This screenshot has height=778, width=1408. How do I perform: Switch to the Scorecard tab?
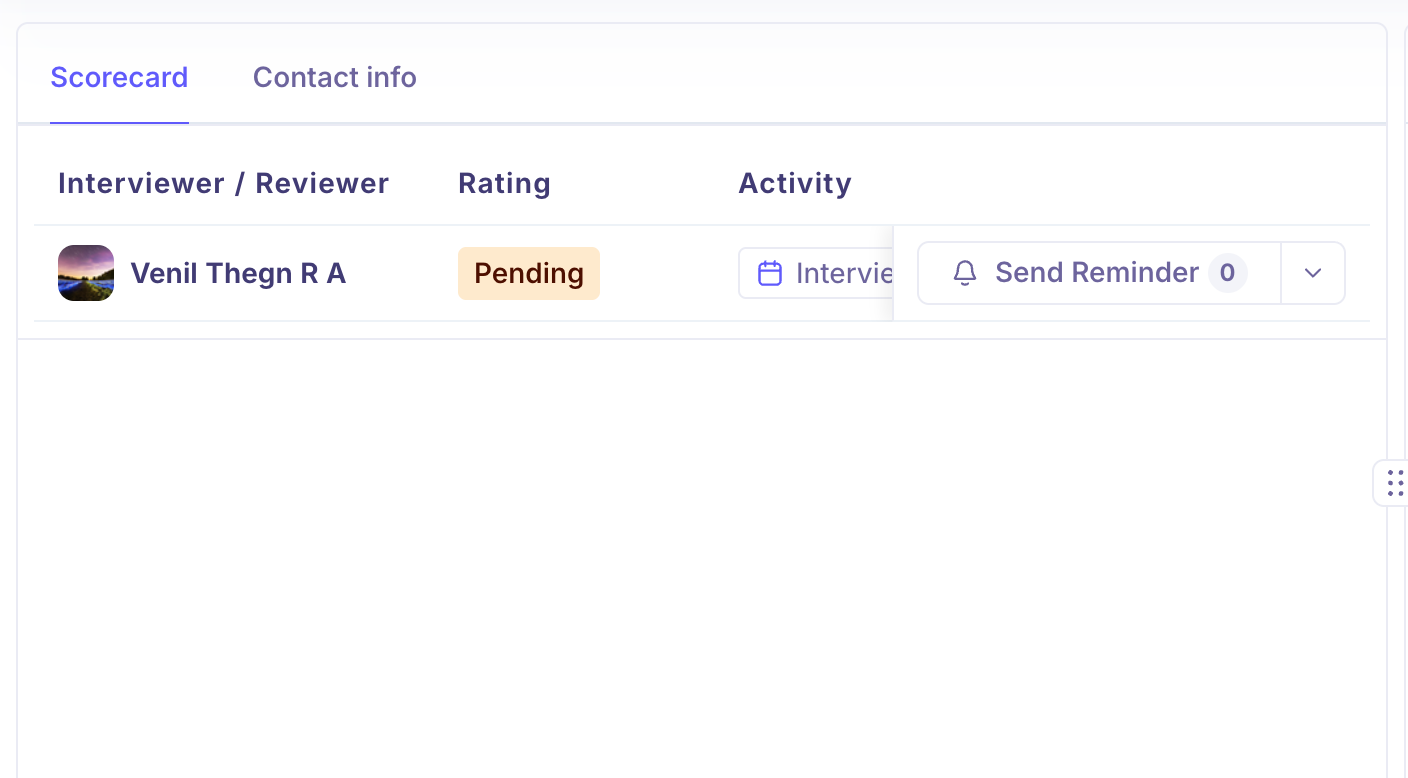(x=119, y=77)
